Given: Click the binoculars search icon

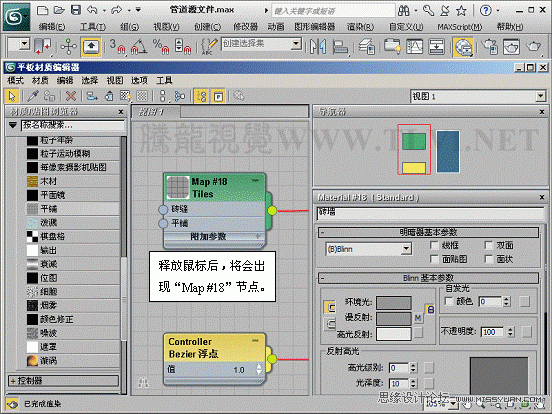Looking at the screenshot, I should 404,11.
